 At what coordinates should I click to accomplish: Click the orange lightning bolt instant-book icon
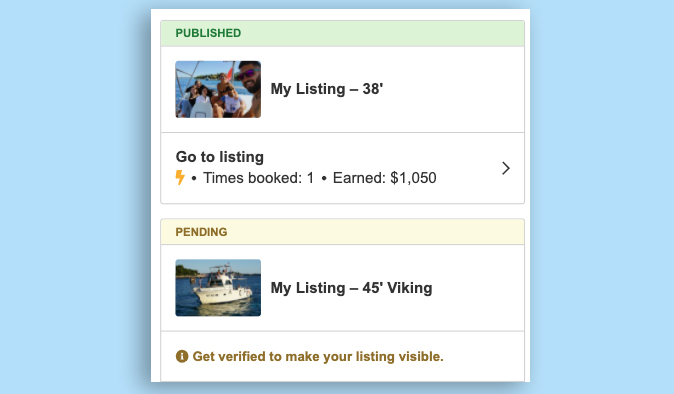click(x=180, y=177)
